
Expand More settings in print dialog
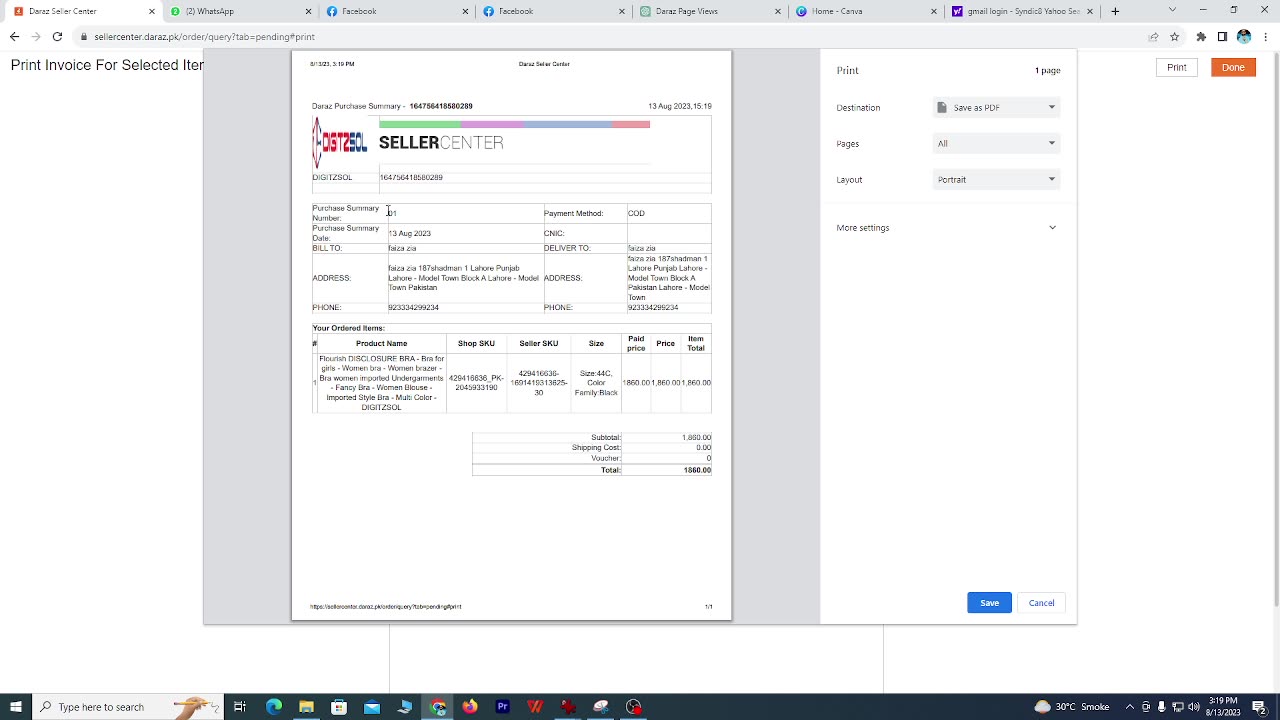point(947,228)
